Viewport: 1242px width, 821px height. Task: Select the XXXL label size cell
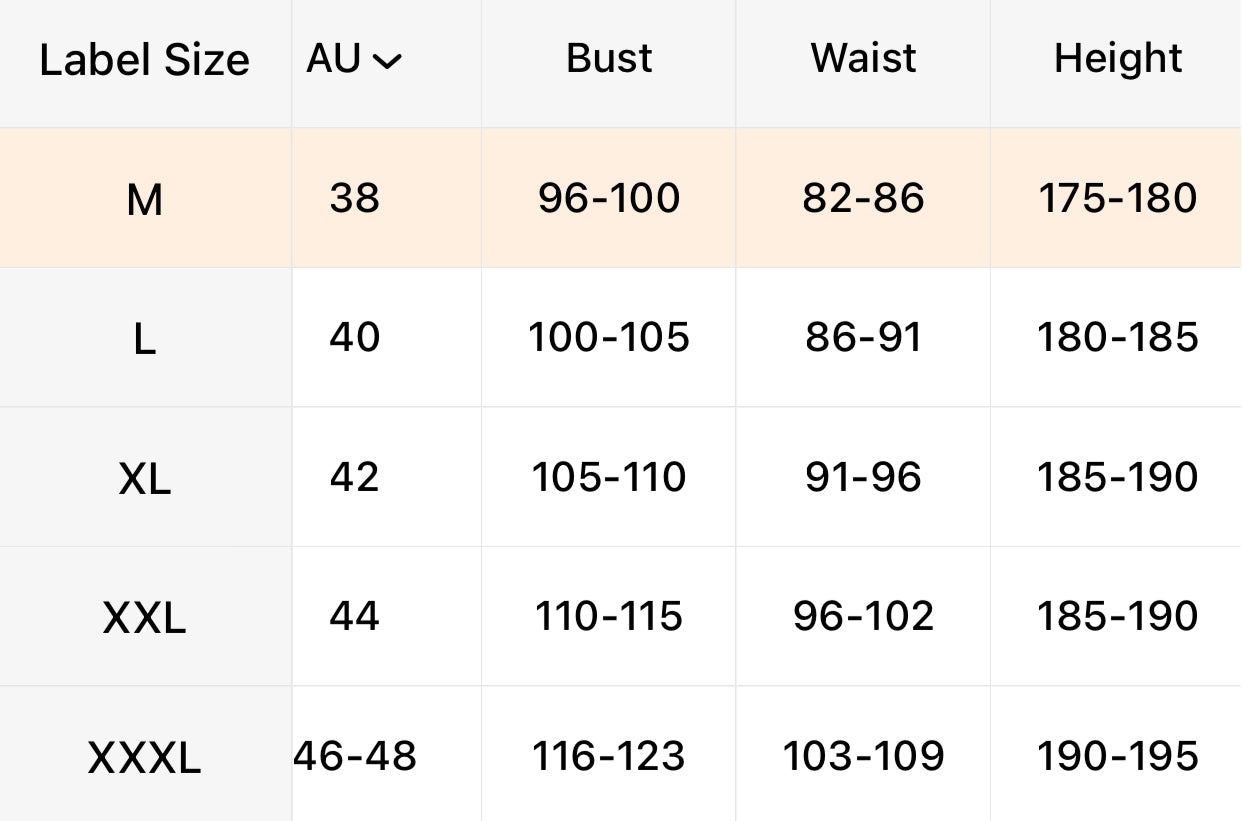coord(144,759)
